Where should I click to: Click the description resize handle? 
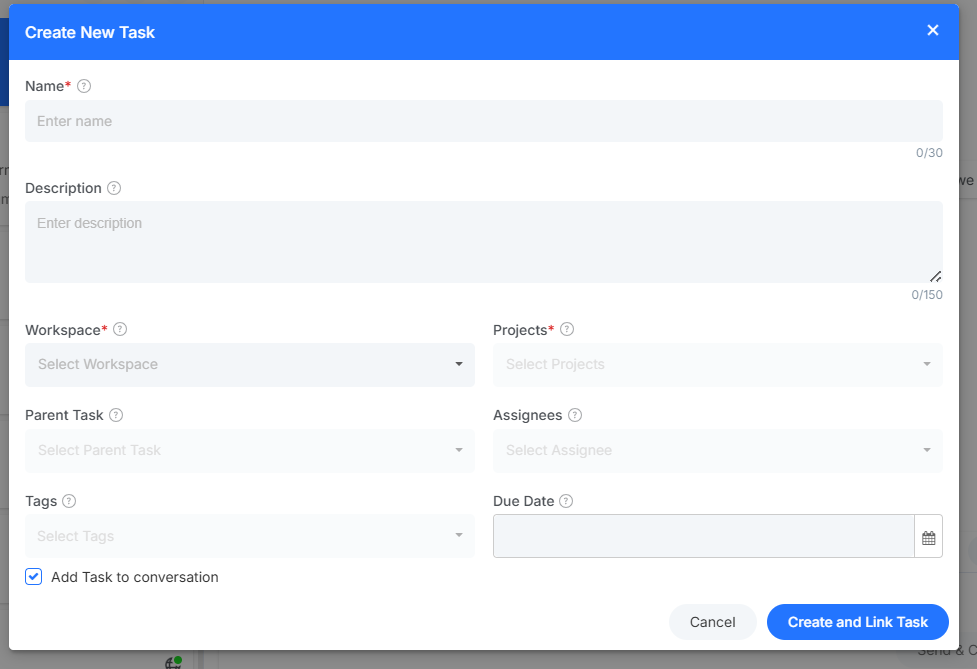(935, 276)
